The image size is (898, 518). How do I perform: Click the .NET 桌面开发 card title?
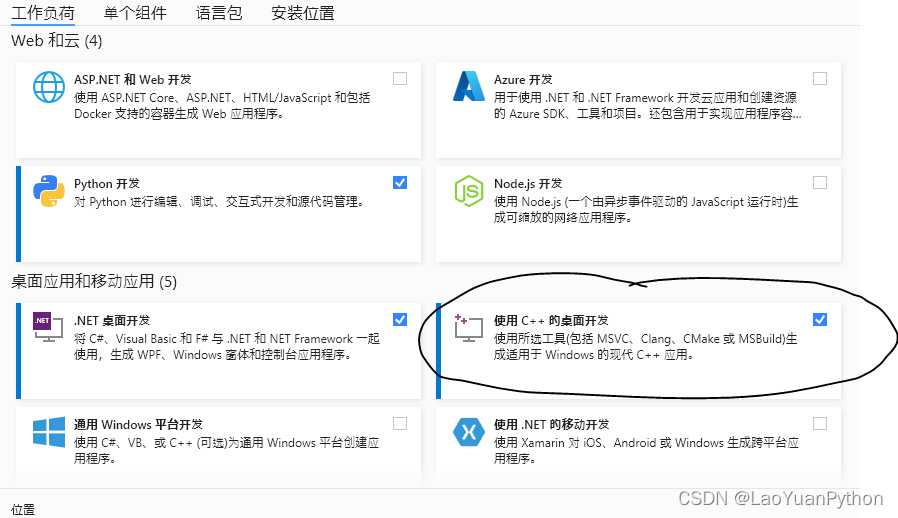tap(112, 321)
